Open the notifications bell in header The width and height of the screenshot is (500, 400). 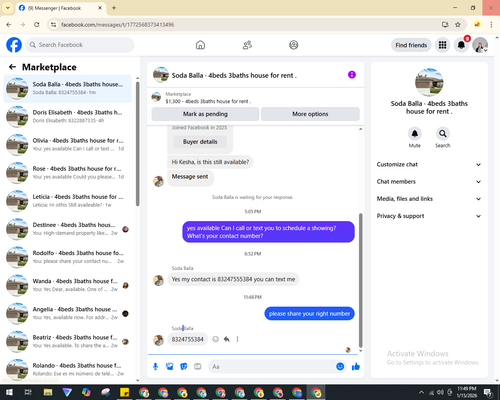(461, 45)
